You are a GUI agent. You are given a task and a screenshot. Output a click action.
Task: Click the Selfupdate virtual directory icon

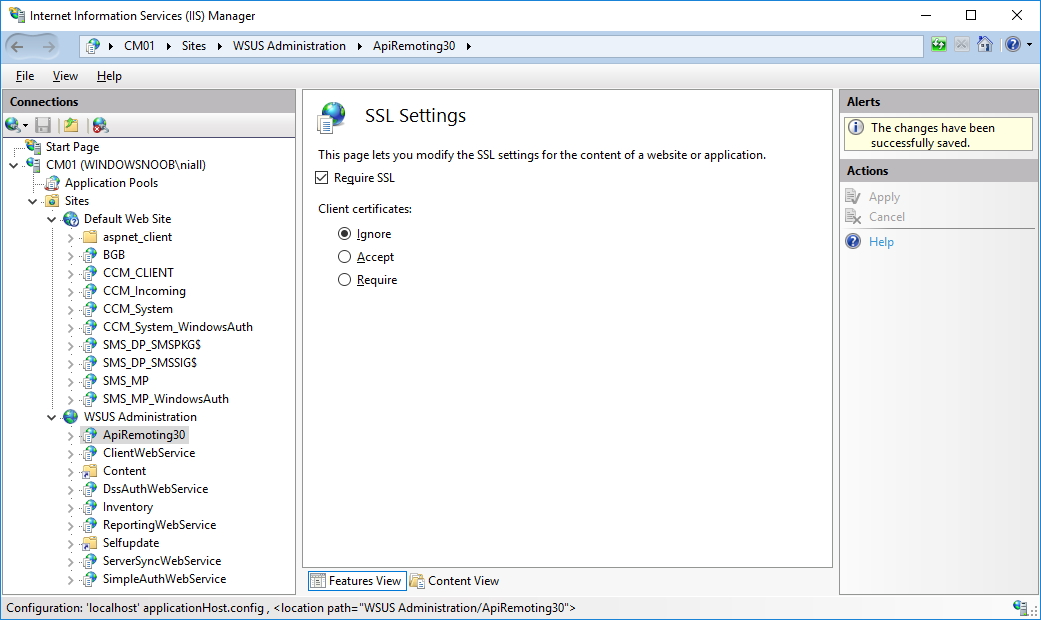(90, 543)
